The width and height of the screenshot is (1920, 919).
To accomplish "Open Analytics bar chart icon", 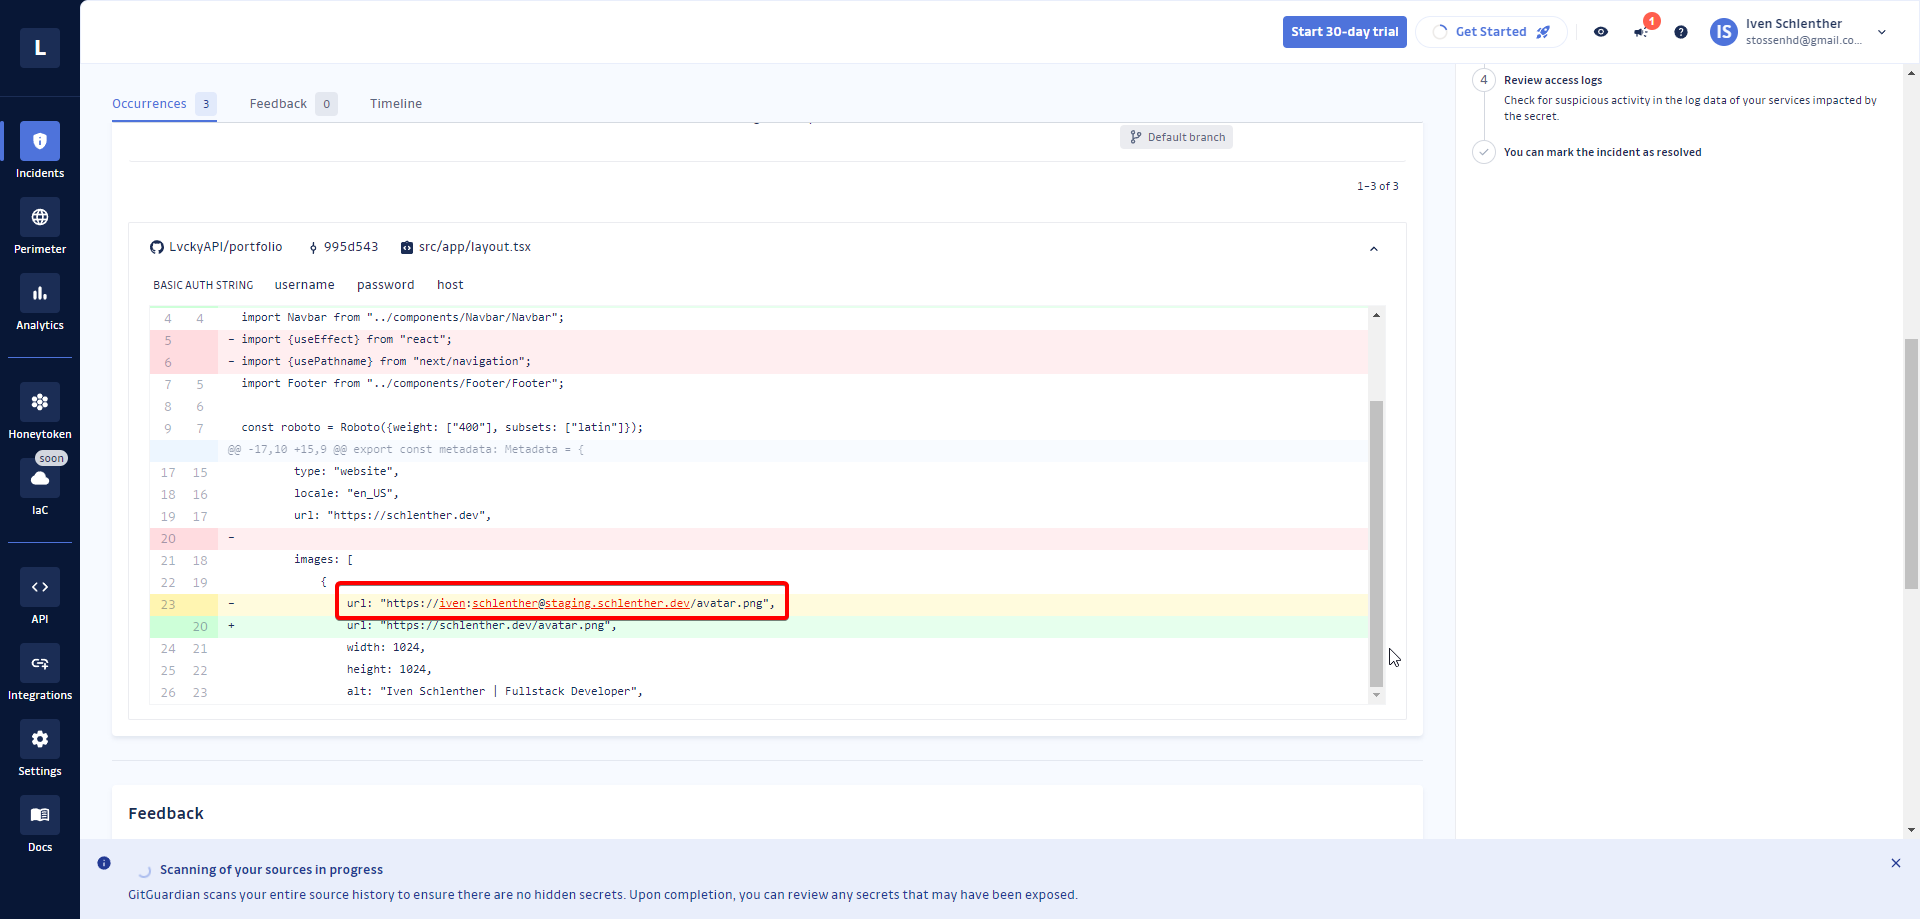I will coord(40,294).
